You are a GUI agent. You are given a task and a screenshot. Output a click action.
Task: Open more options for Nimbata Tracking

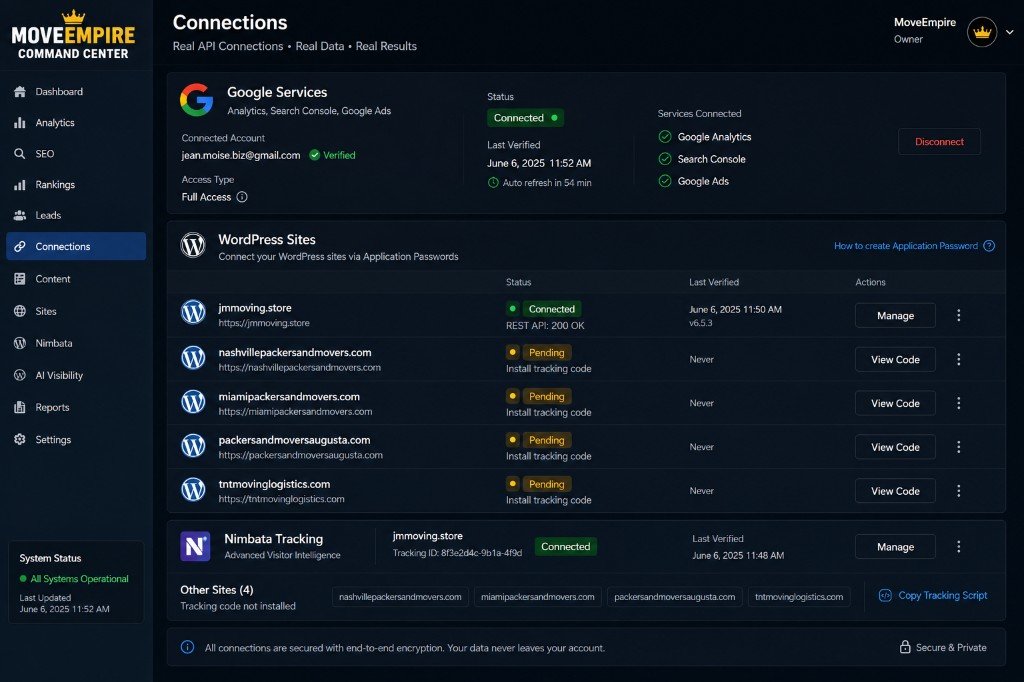(958, 547)
